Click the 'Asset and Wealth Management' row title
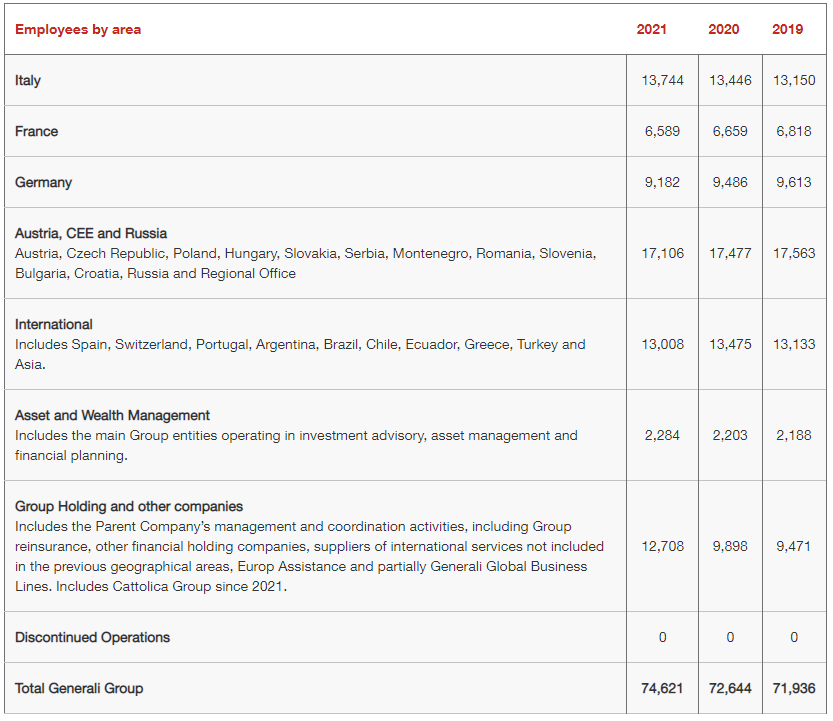 pyautogui.click(x=113, y=415)
